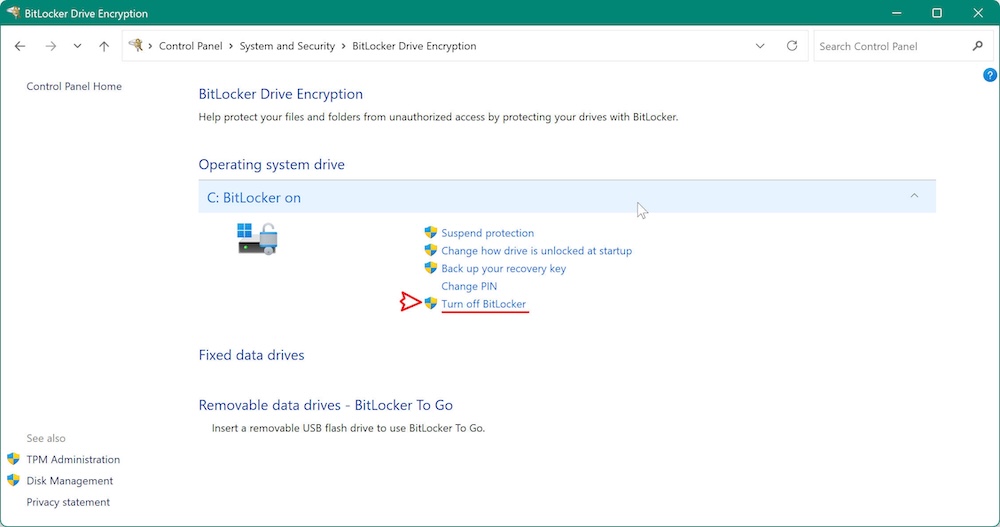Select BitLocker Drive Encryption breadcrumb
This screenshot has width=1000, height=527.
coord(414,46)
